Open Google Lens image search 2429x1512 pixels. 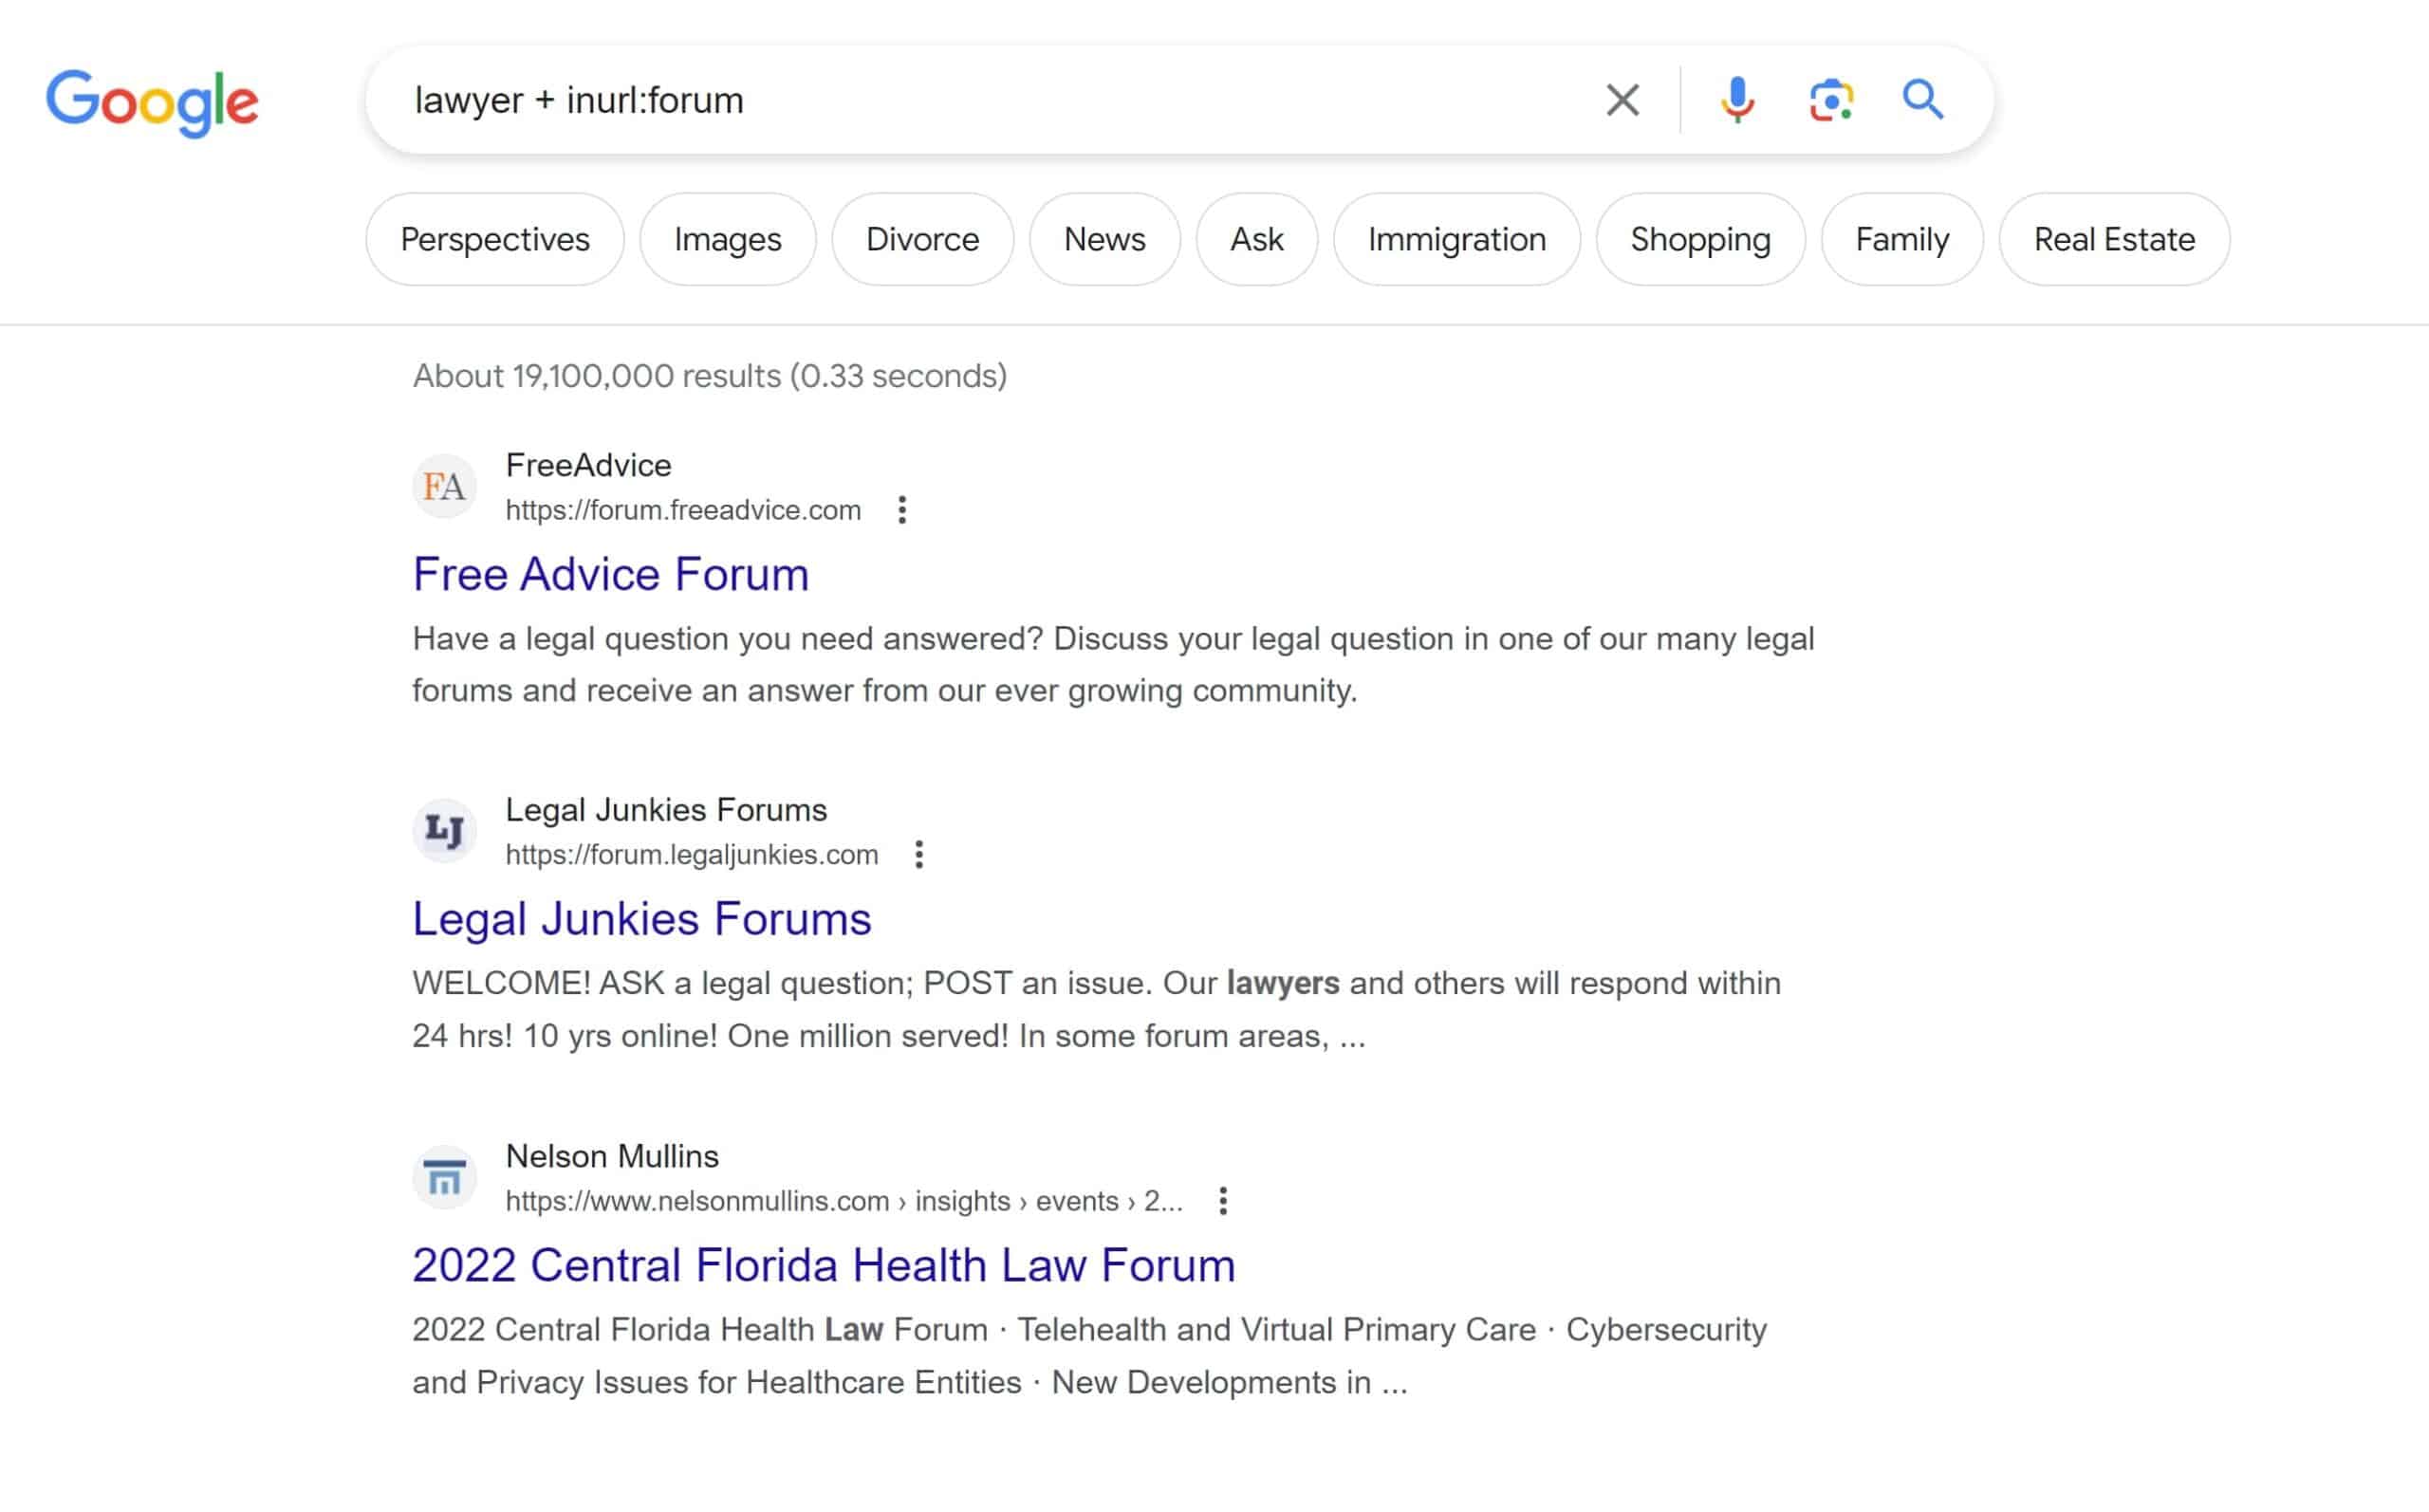point(1831,100)
